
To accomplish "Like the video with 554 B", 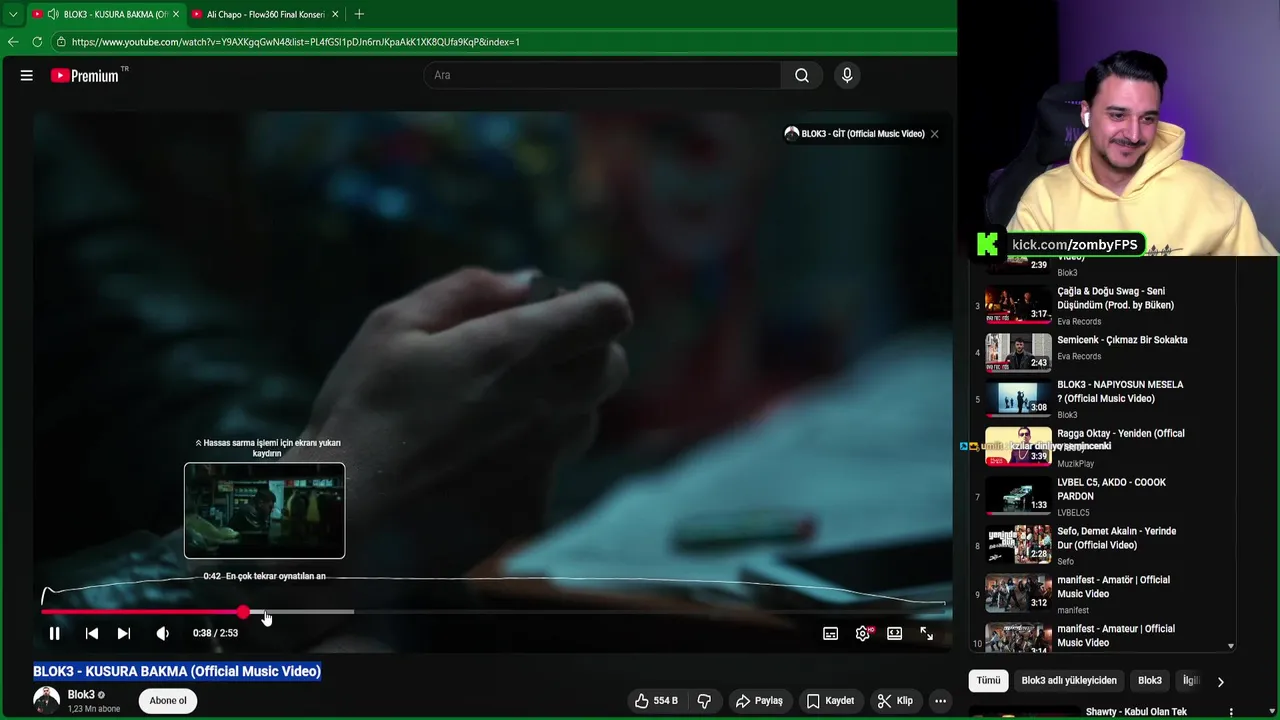I will click(x=656, y=701).
